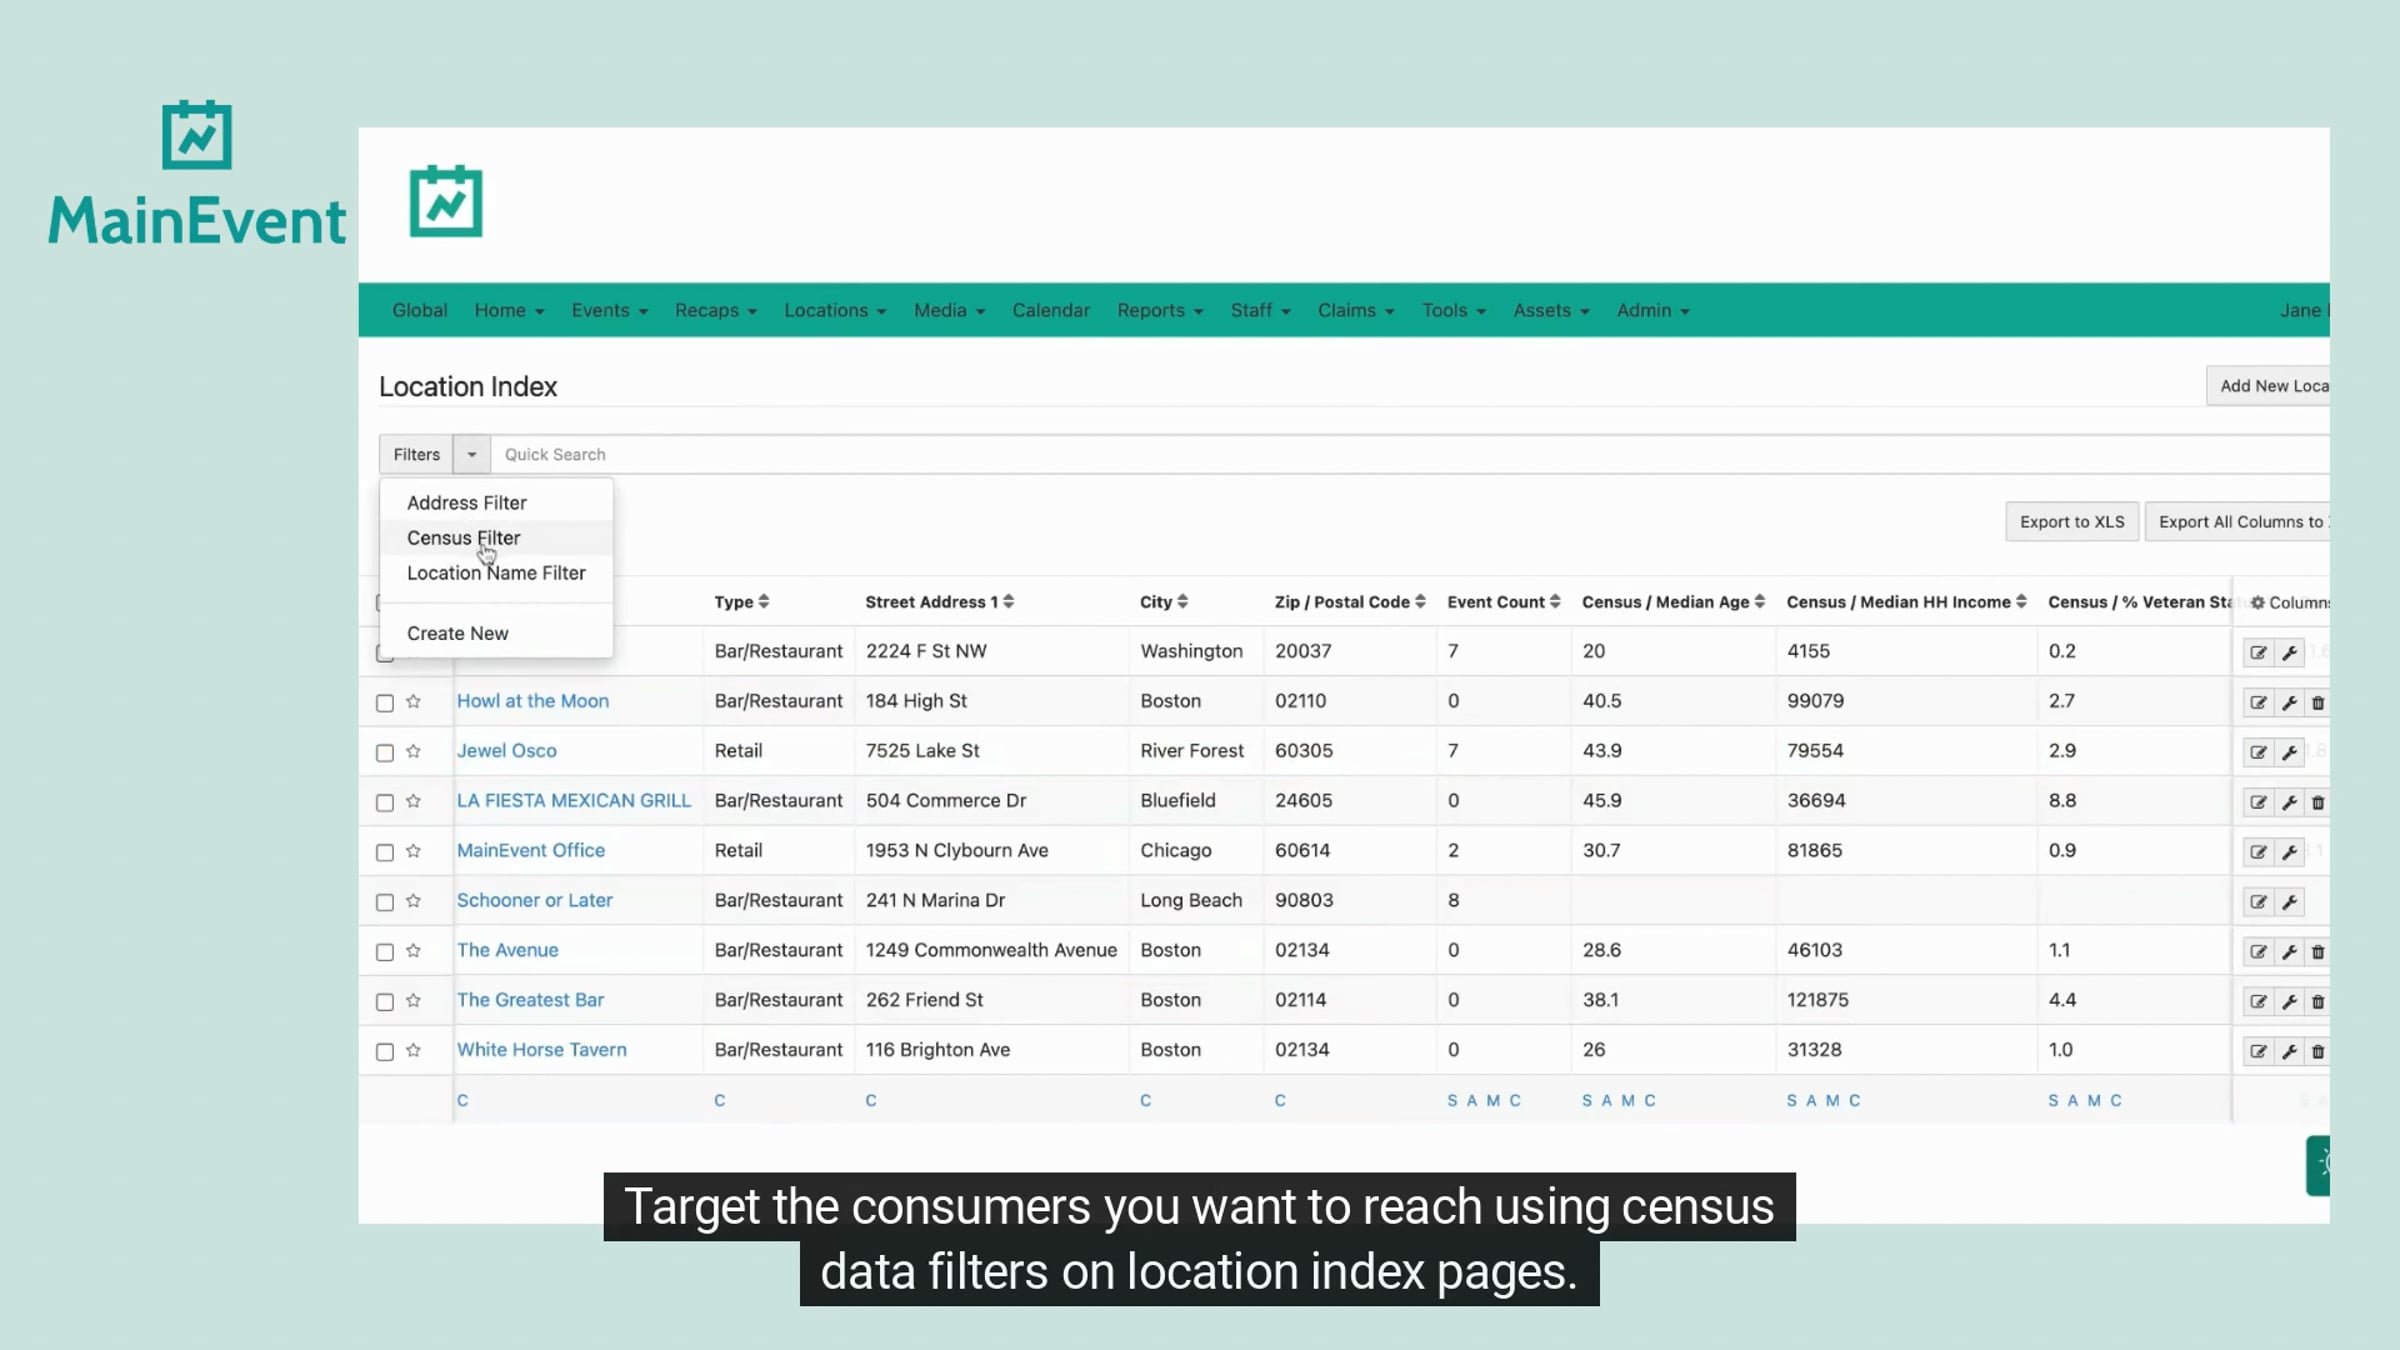Select the Jewel Osco row checkbox
The image size is (2400, 1350).
(385, 753)
